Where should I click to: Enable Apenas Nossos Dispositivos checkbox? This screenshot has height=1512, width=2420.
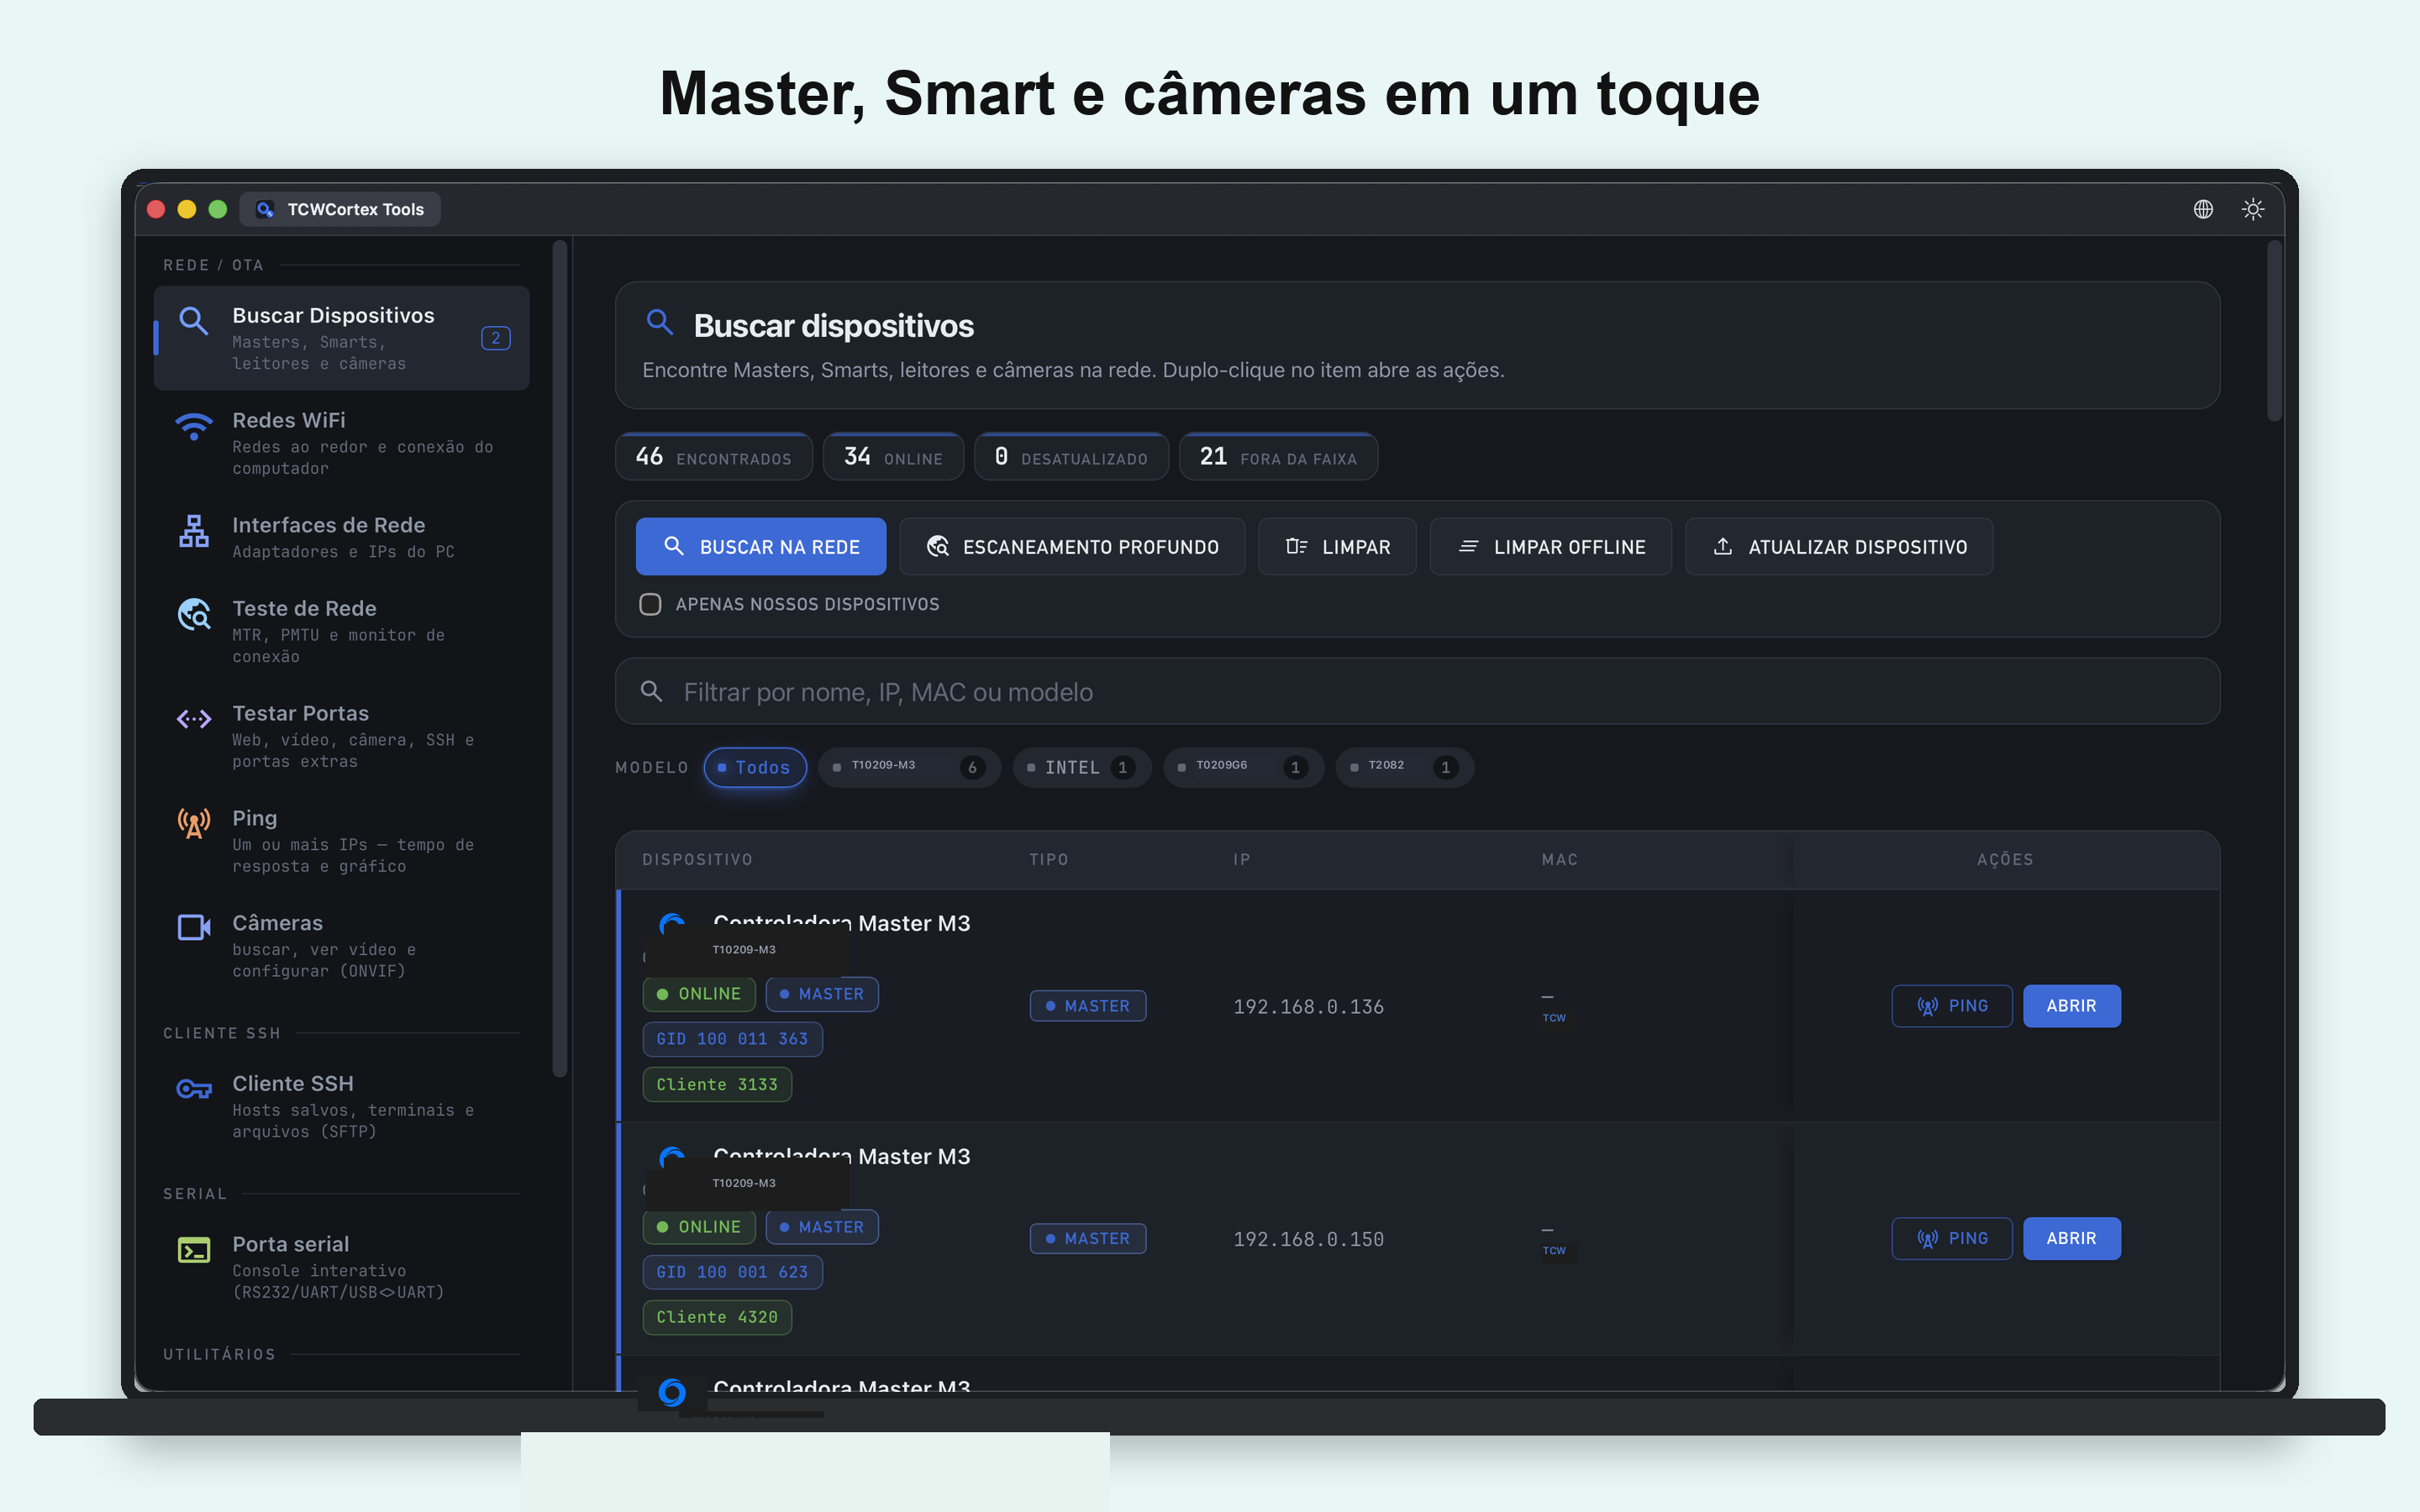[651, 604]
